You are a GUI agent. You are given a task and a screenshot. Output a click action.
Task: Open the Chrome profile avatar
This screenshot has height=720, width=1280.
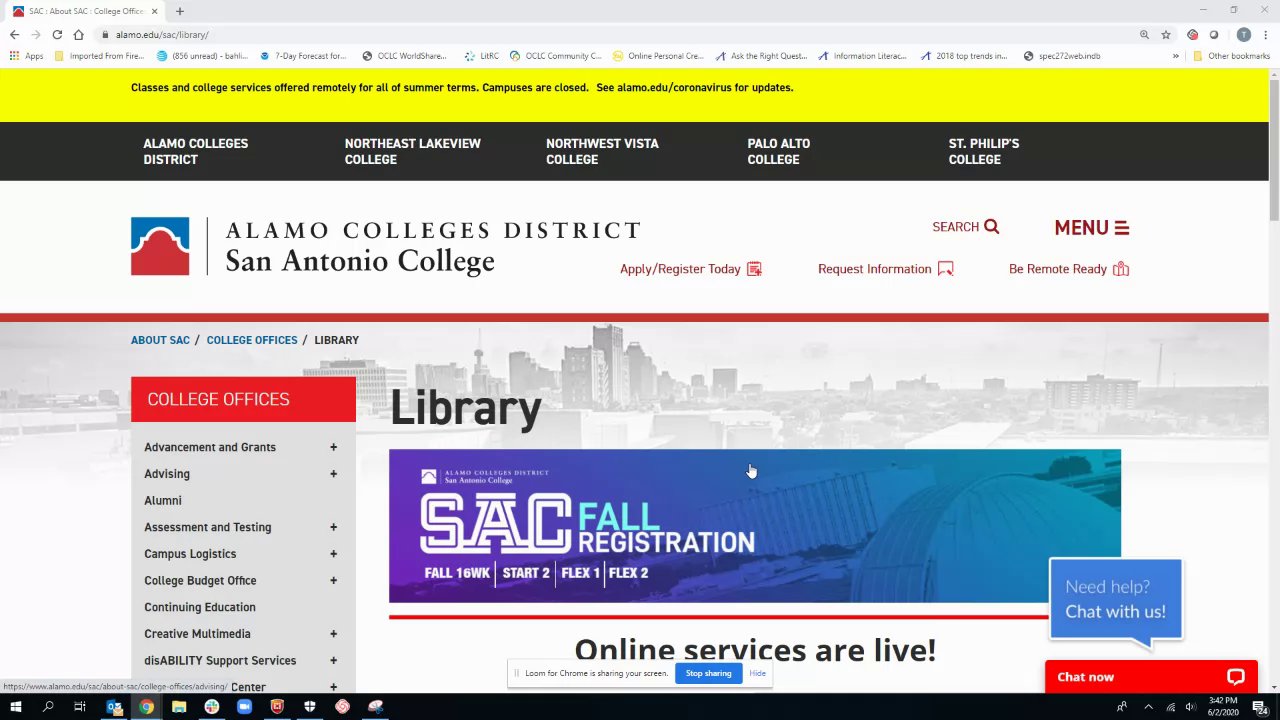[x=1243, y=34]
